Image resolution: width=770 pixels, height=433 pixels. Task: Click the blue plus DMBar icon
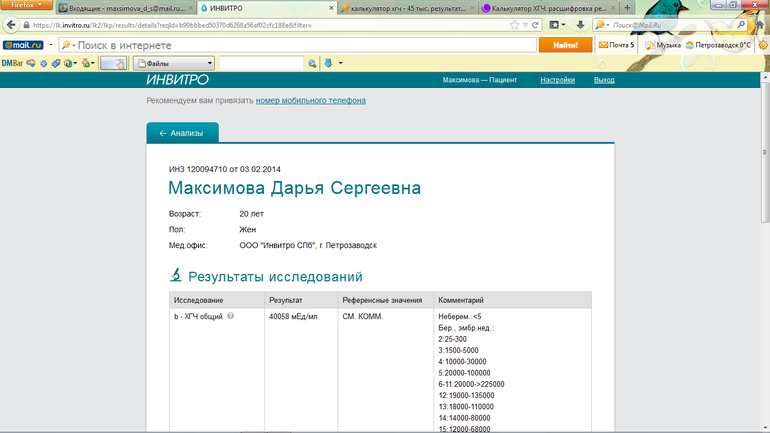coord(44,63)
